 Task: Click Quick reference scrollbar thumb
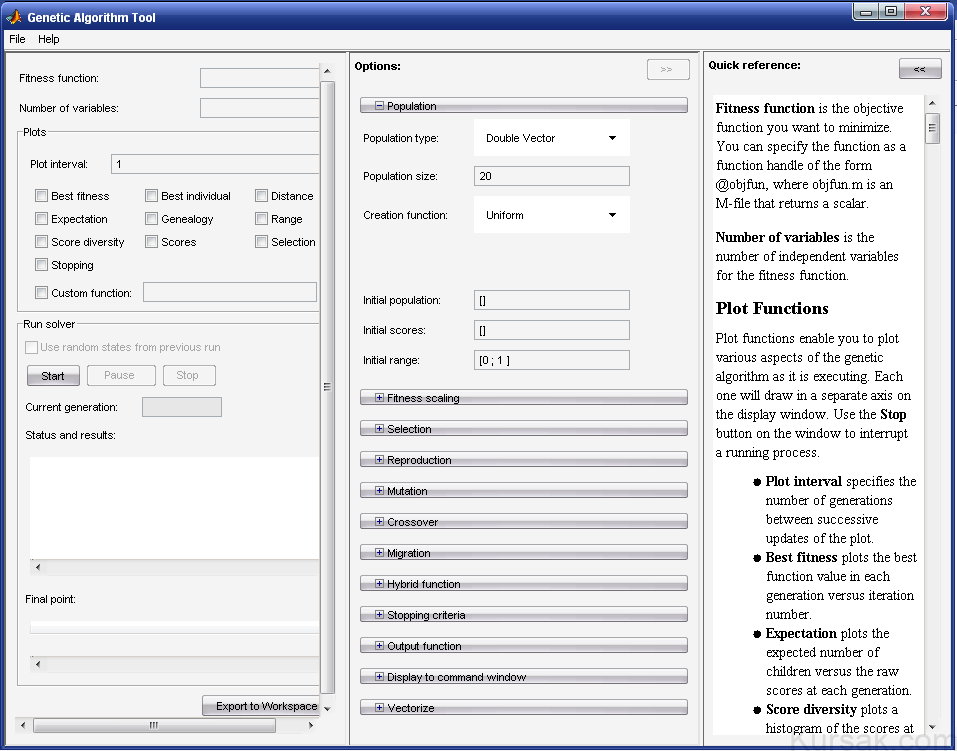tap(932, 128)
